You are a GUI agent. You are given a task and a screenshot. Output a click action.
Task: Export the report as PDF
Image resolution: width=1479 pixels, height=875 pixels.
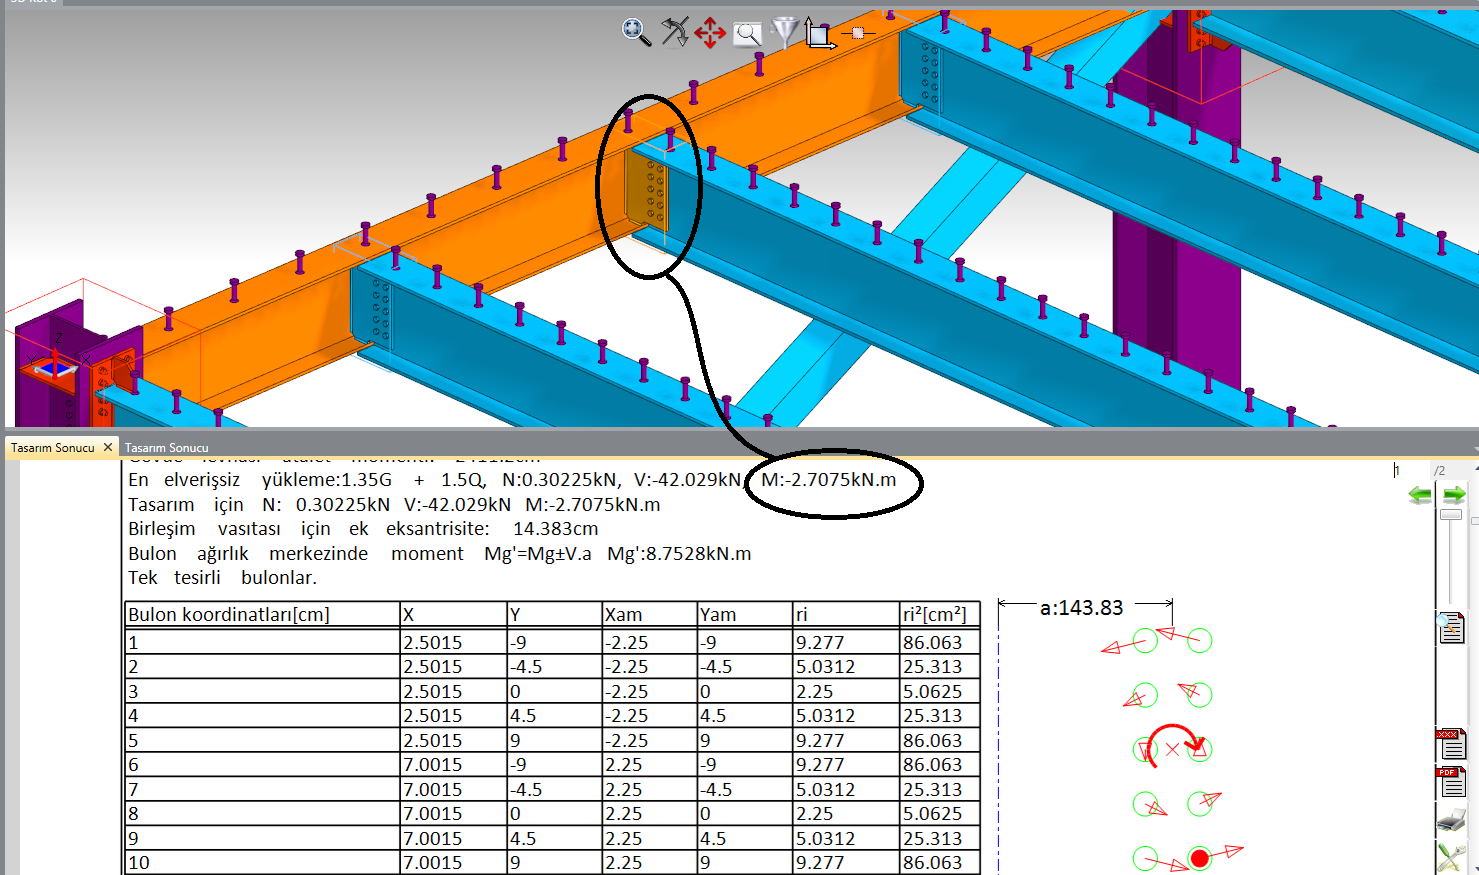click(x=1451, y=782)
